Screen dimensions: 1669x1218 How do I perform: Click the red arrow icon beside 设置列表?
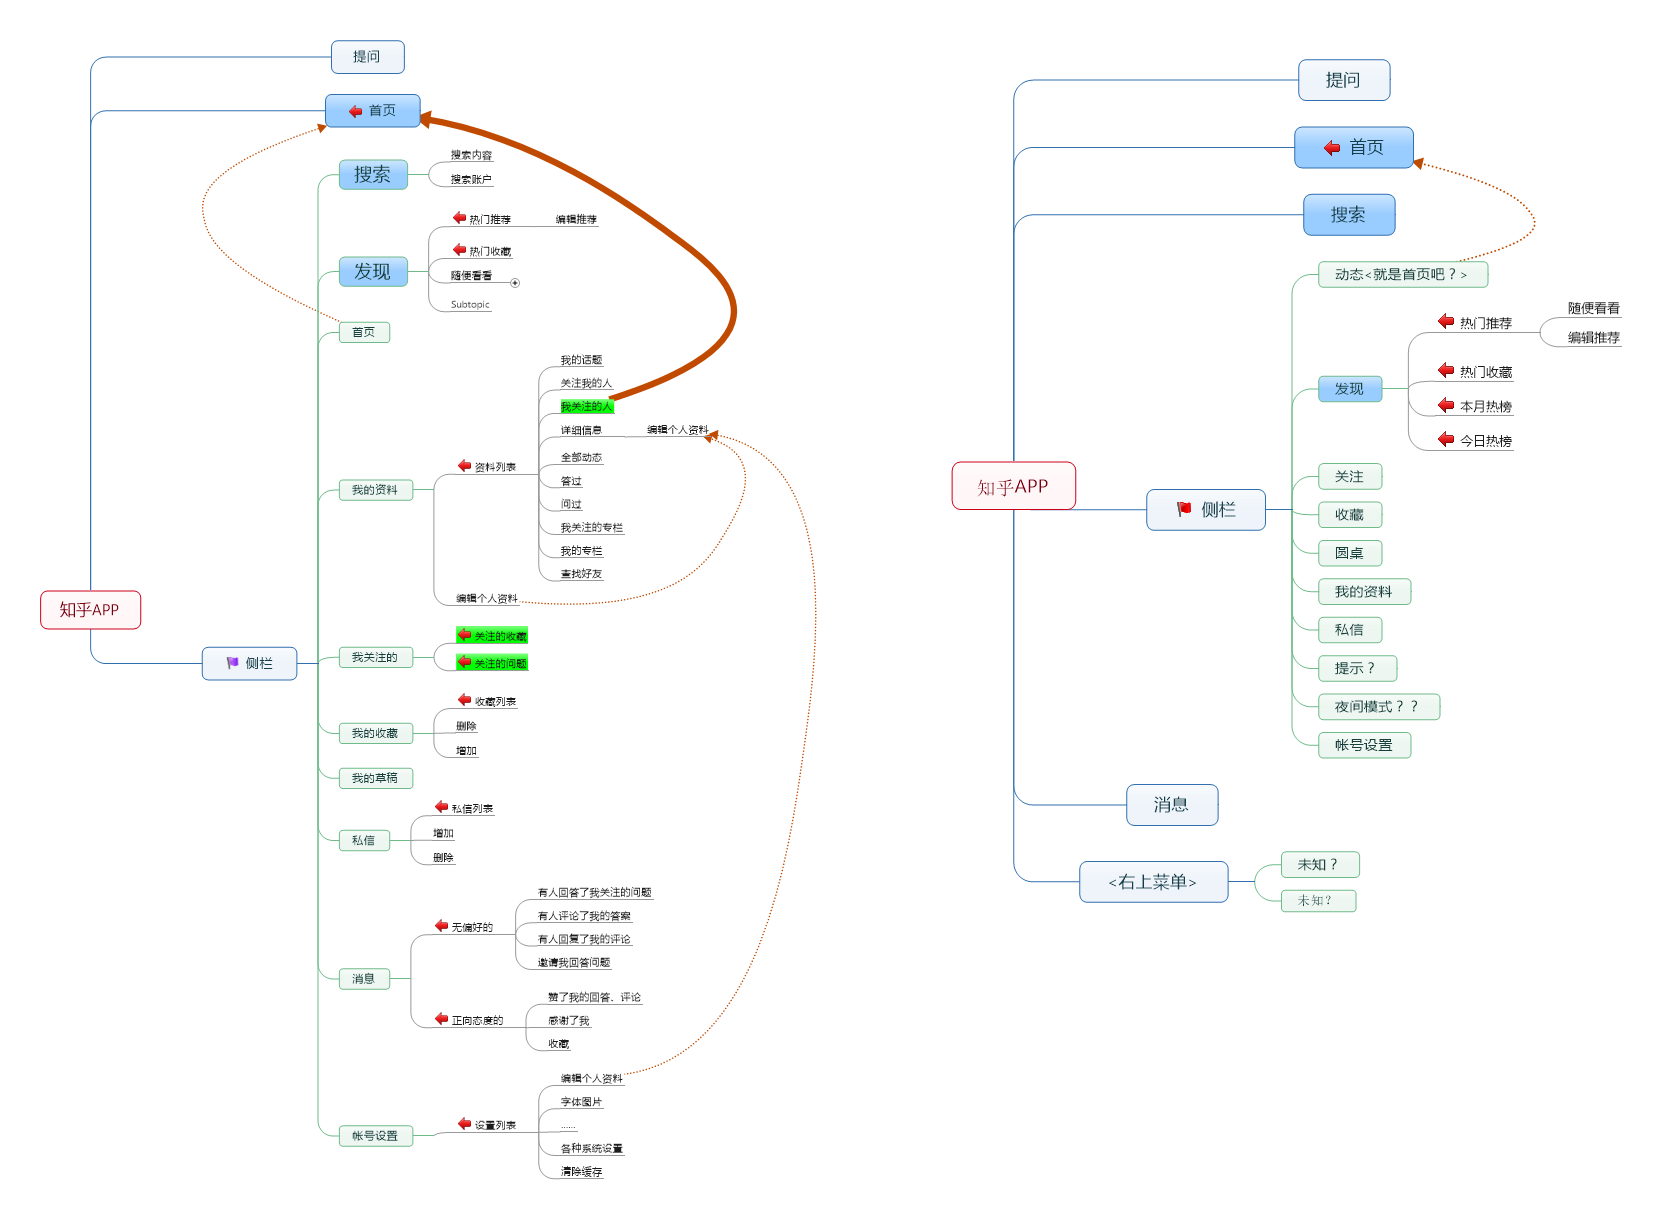(464, 1124)
